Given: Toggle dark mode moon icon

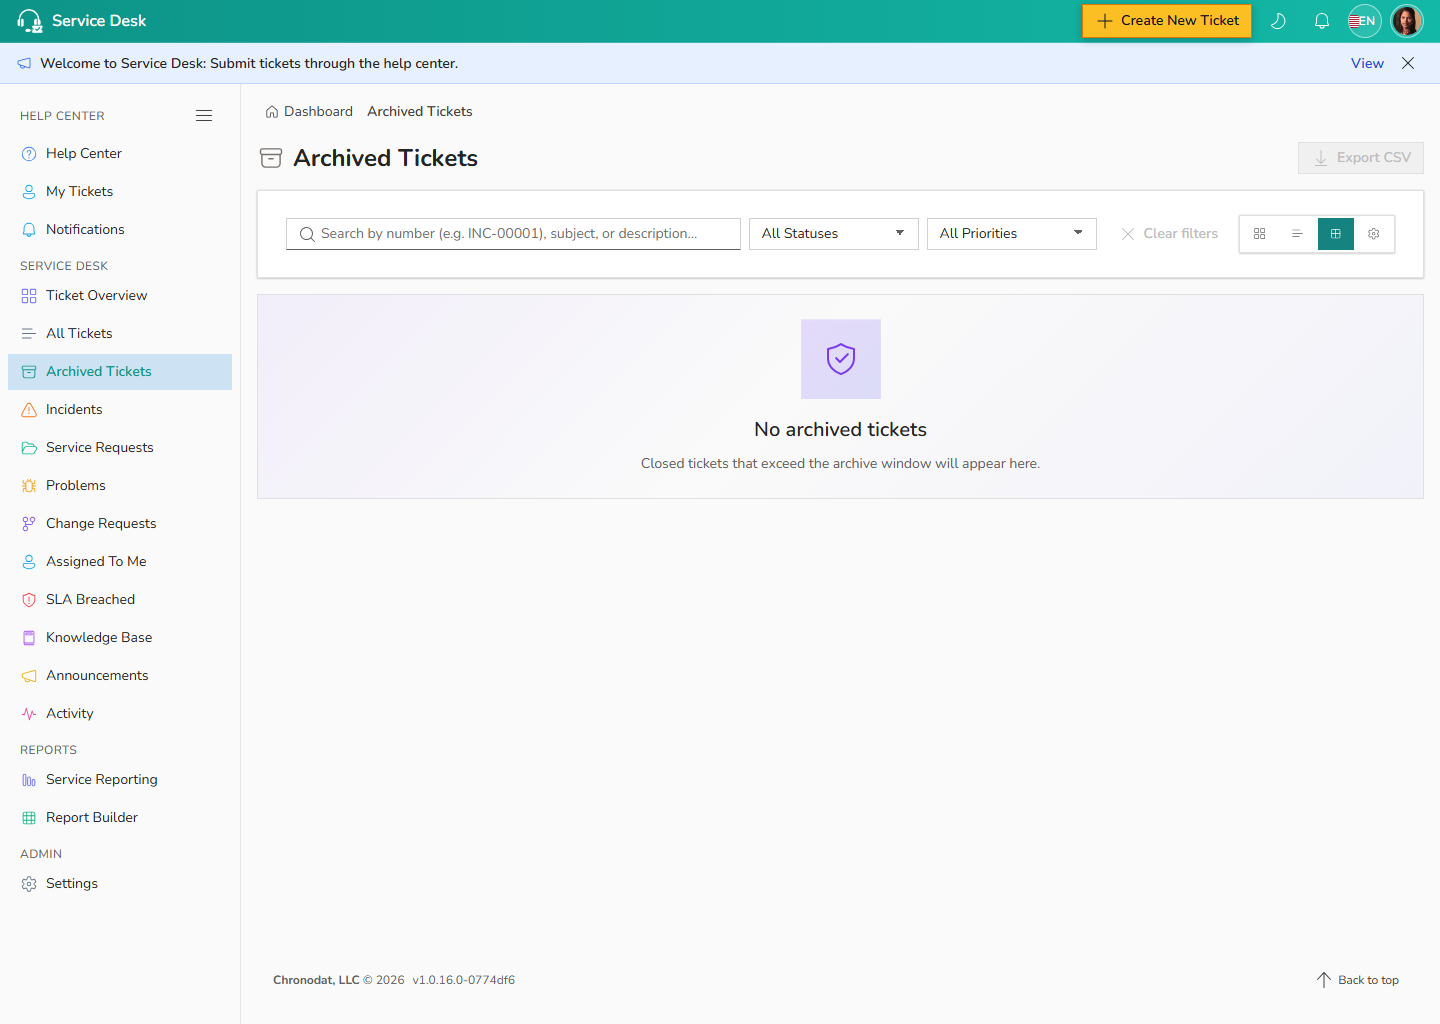Looking at the screenshot, I should 1278,21.
